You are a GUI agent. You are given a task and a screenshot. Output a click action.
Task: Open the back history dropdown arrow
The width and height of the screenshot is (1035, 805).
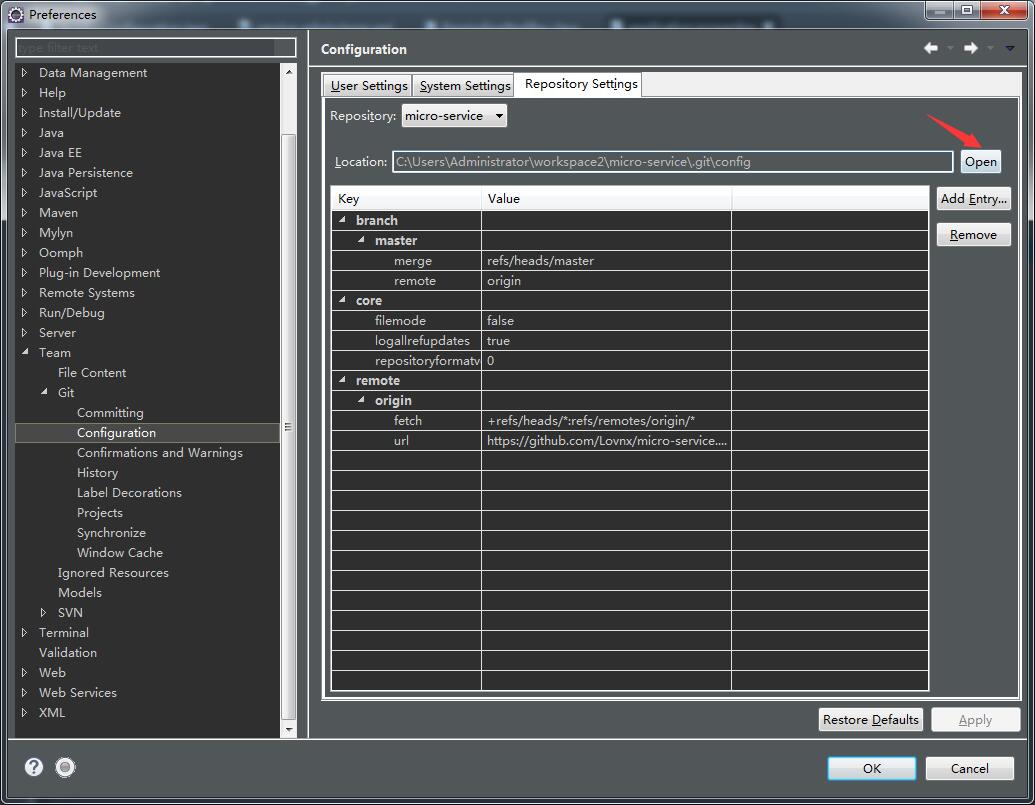(951, 48)
